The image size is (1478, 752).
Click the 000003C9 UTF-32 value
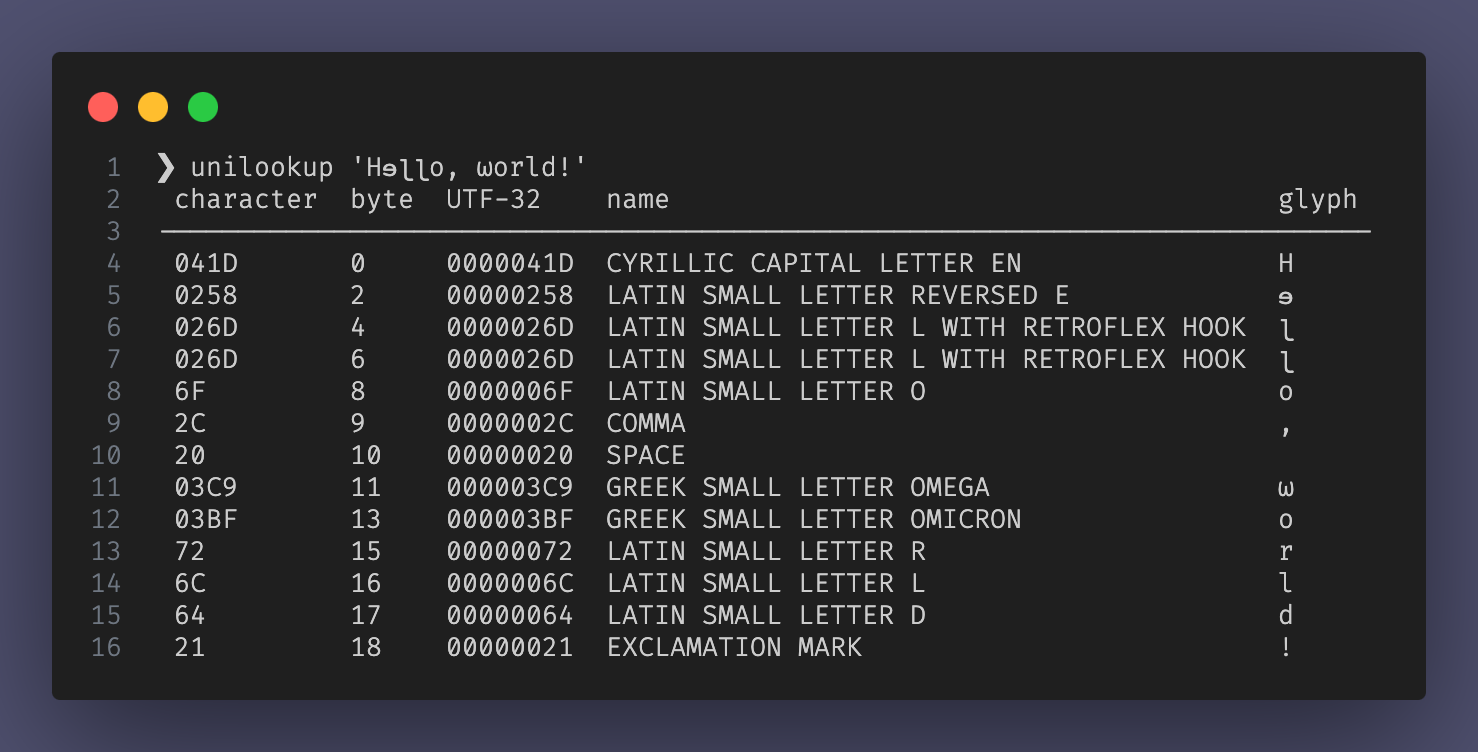tap(510, 487)
